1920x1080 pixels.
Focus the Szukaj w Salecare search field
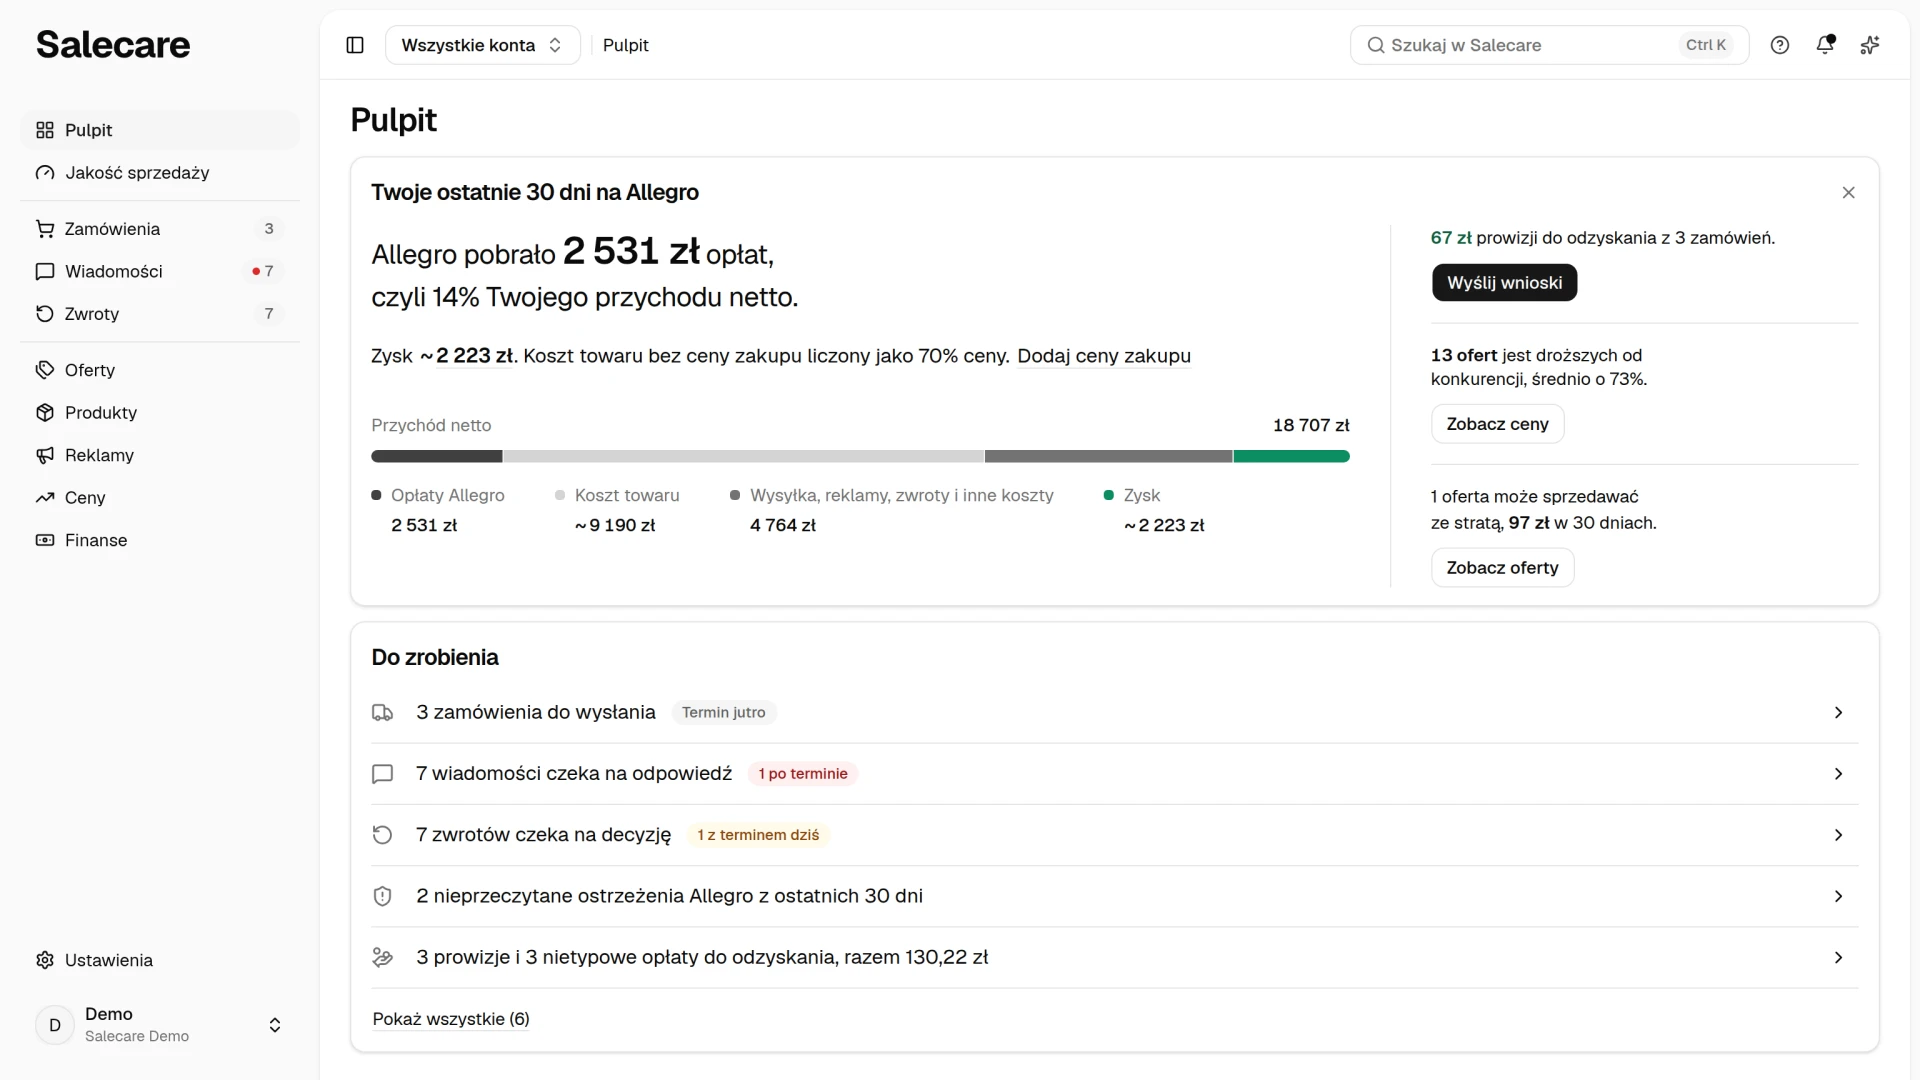point(1549,45)
